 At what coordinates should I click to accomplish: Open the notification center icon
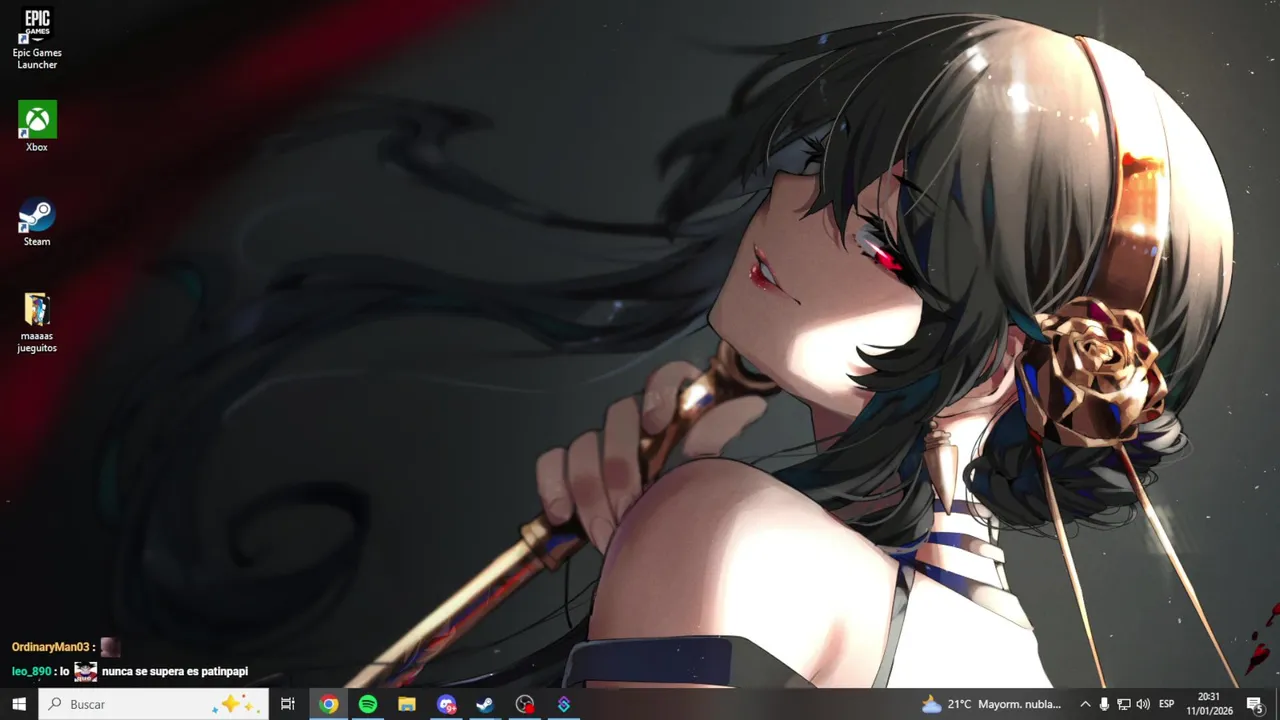[x=1254, y=704]
